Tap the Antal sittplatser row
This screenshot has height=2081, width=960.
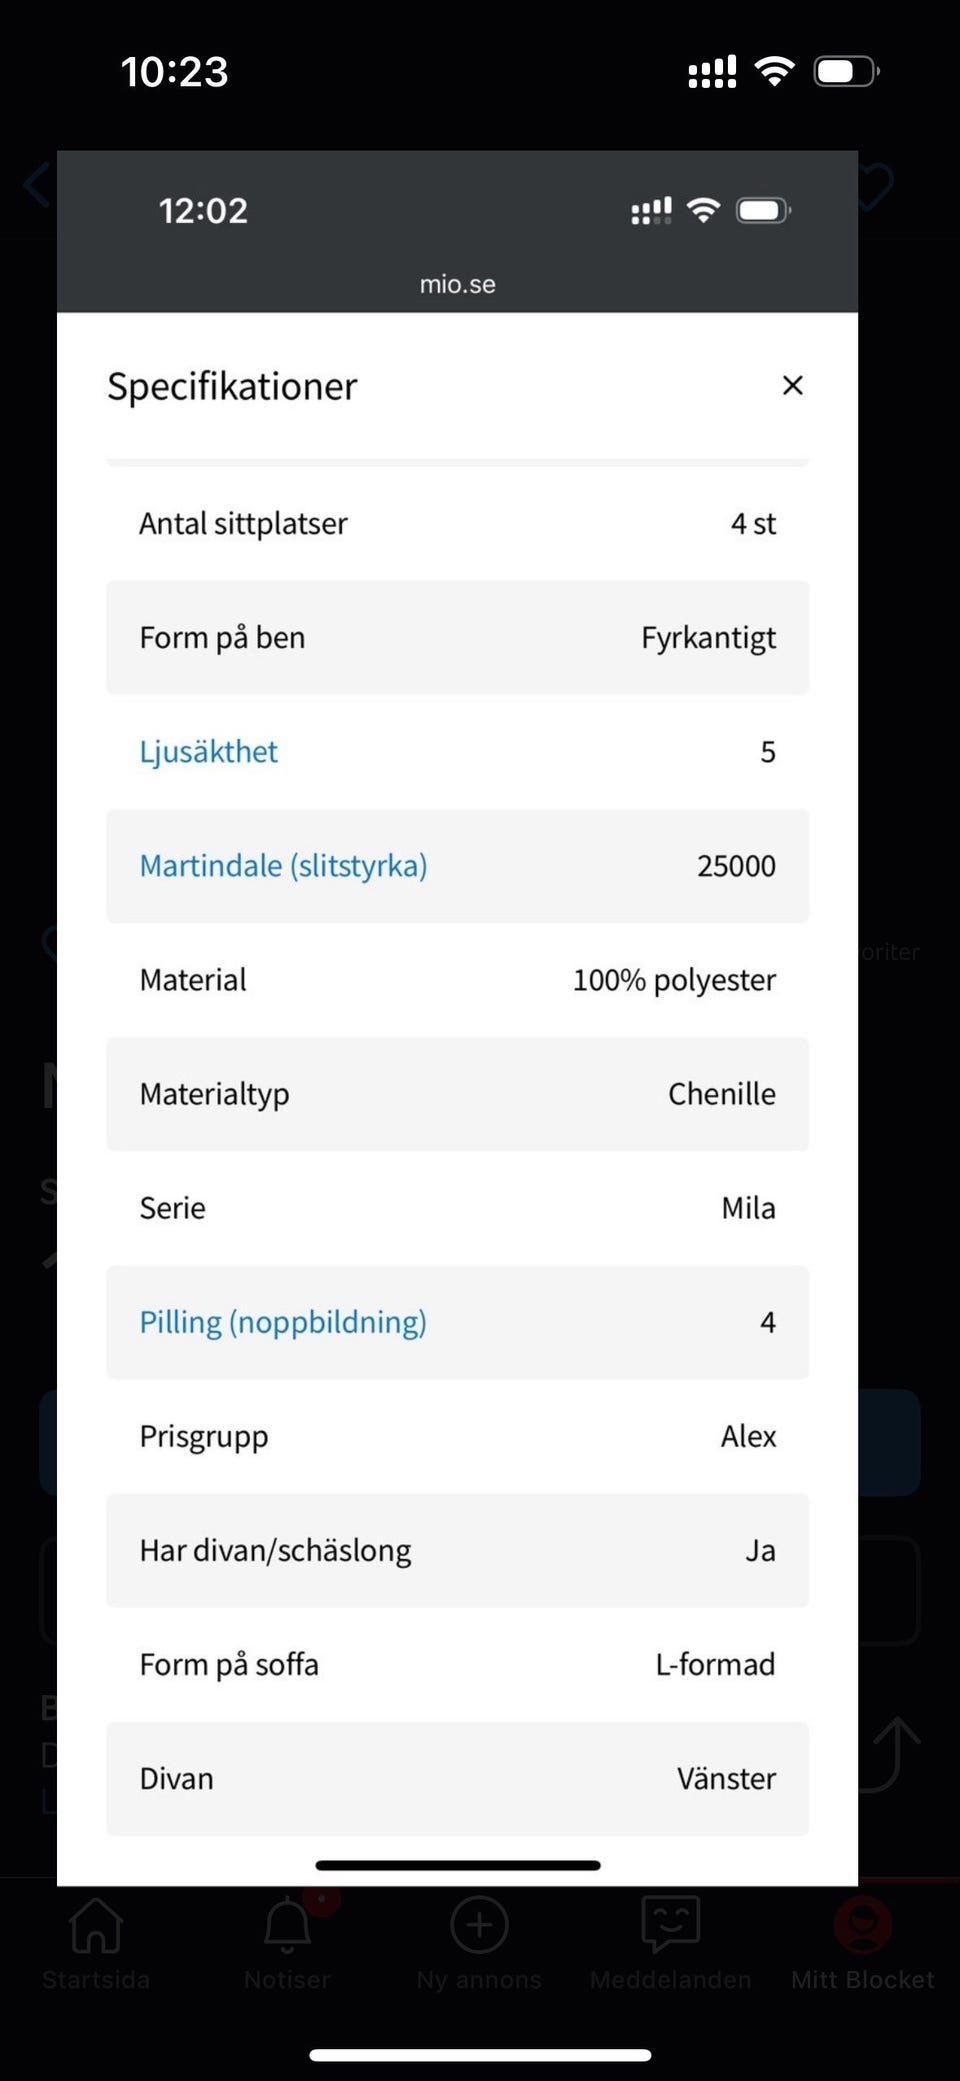457,524
